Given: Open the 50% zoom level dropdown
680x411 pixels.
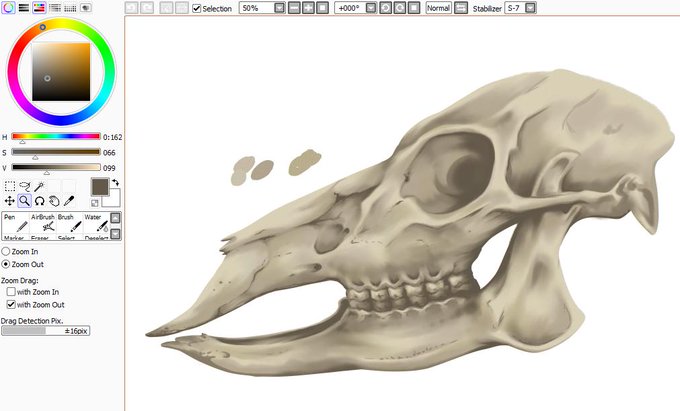Looking at the screenshot, I should (x=280, y=8).
